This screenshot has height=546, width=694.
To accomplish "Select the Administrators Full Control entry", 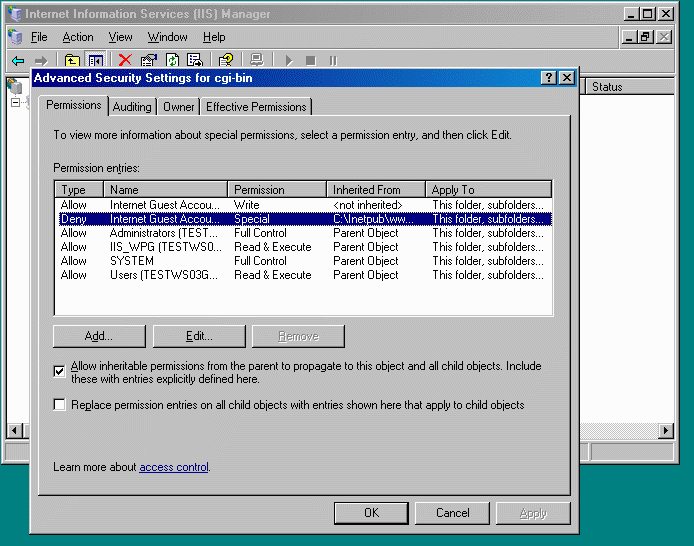I will click(x=303, y=233).
